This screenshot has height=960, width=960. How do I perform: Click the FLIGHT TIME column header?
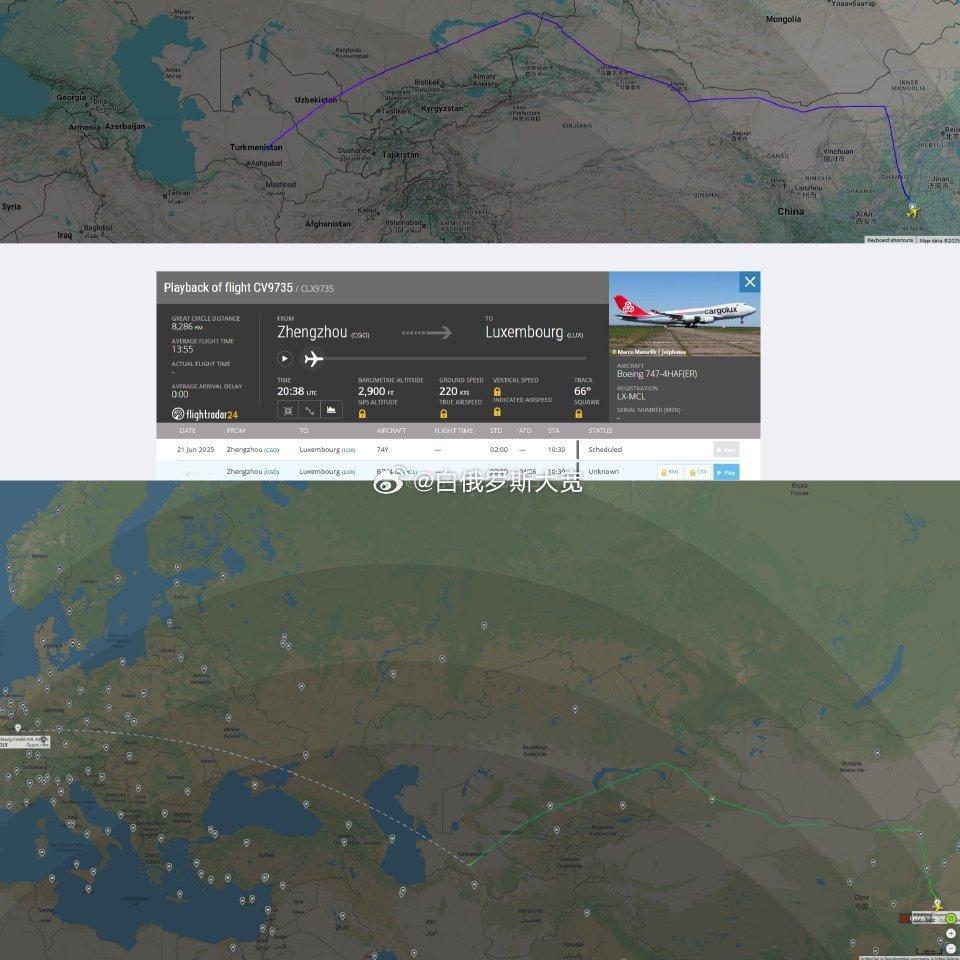tap(454, 431)
